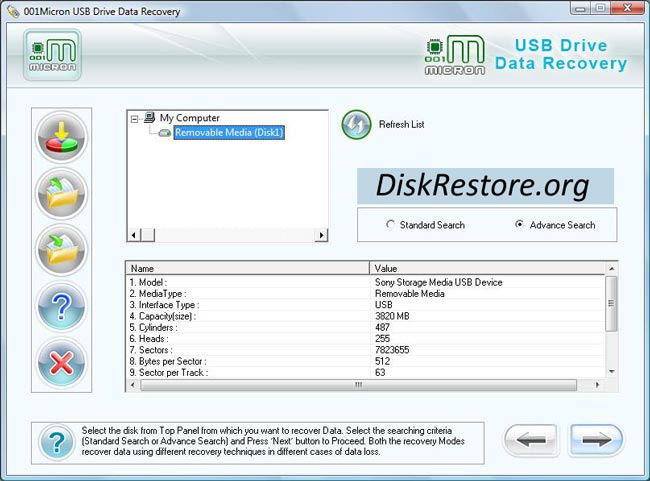The height and width of the screenshot is (481, 650).
Task: Click the details table left scroll arrow
Action: pos(133,385)
